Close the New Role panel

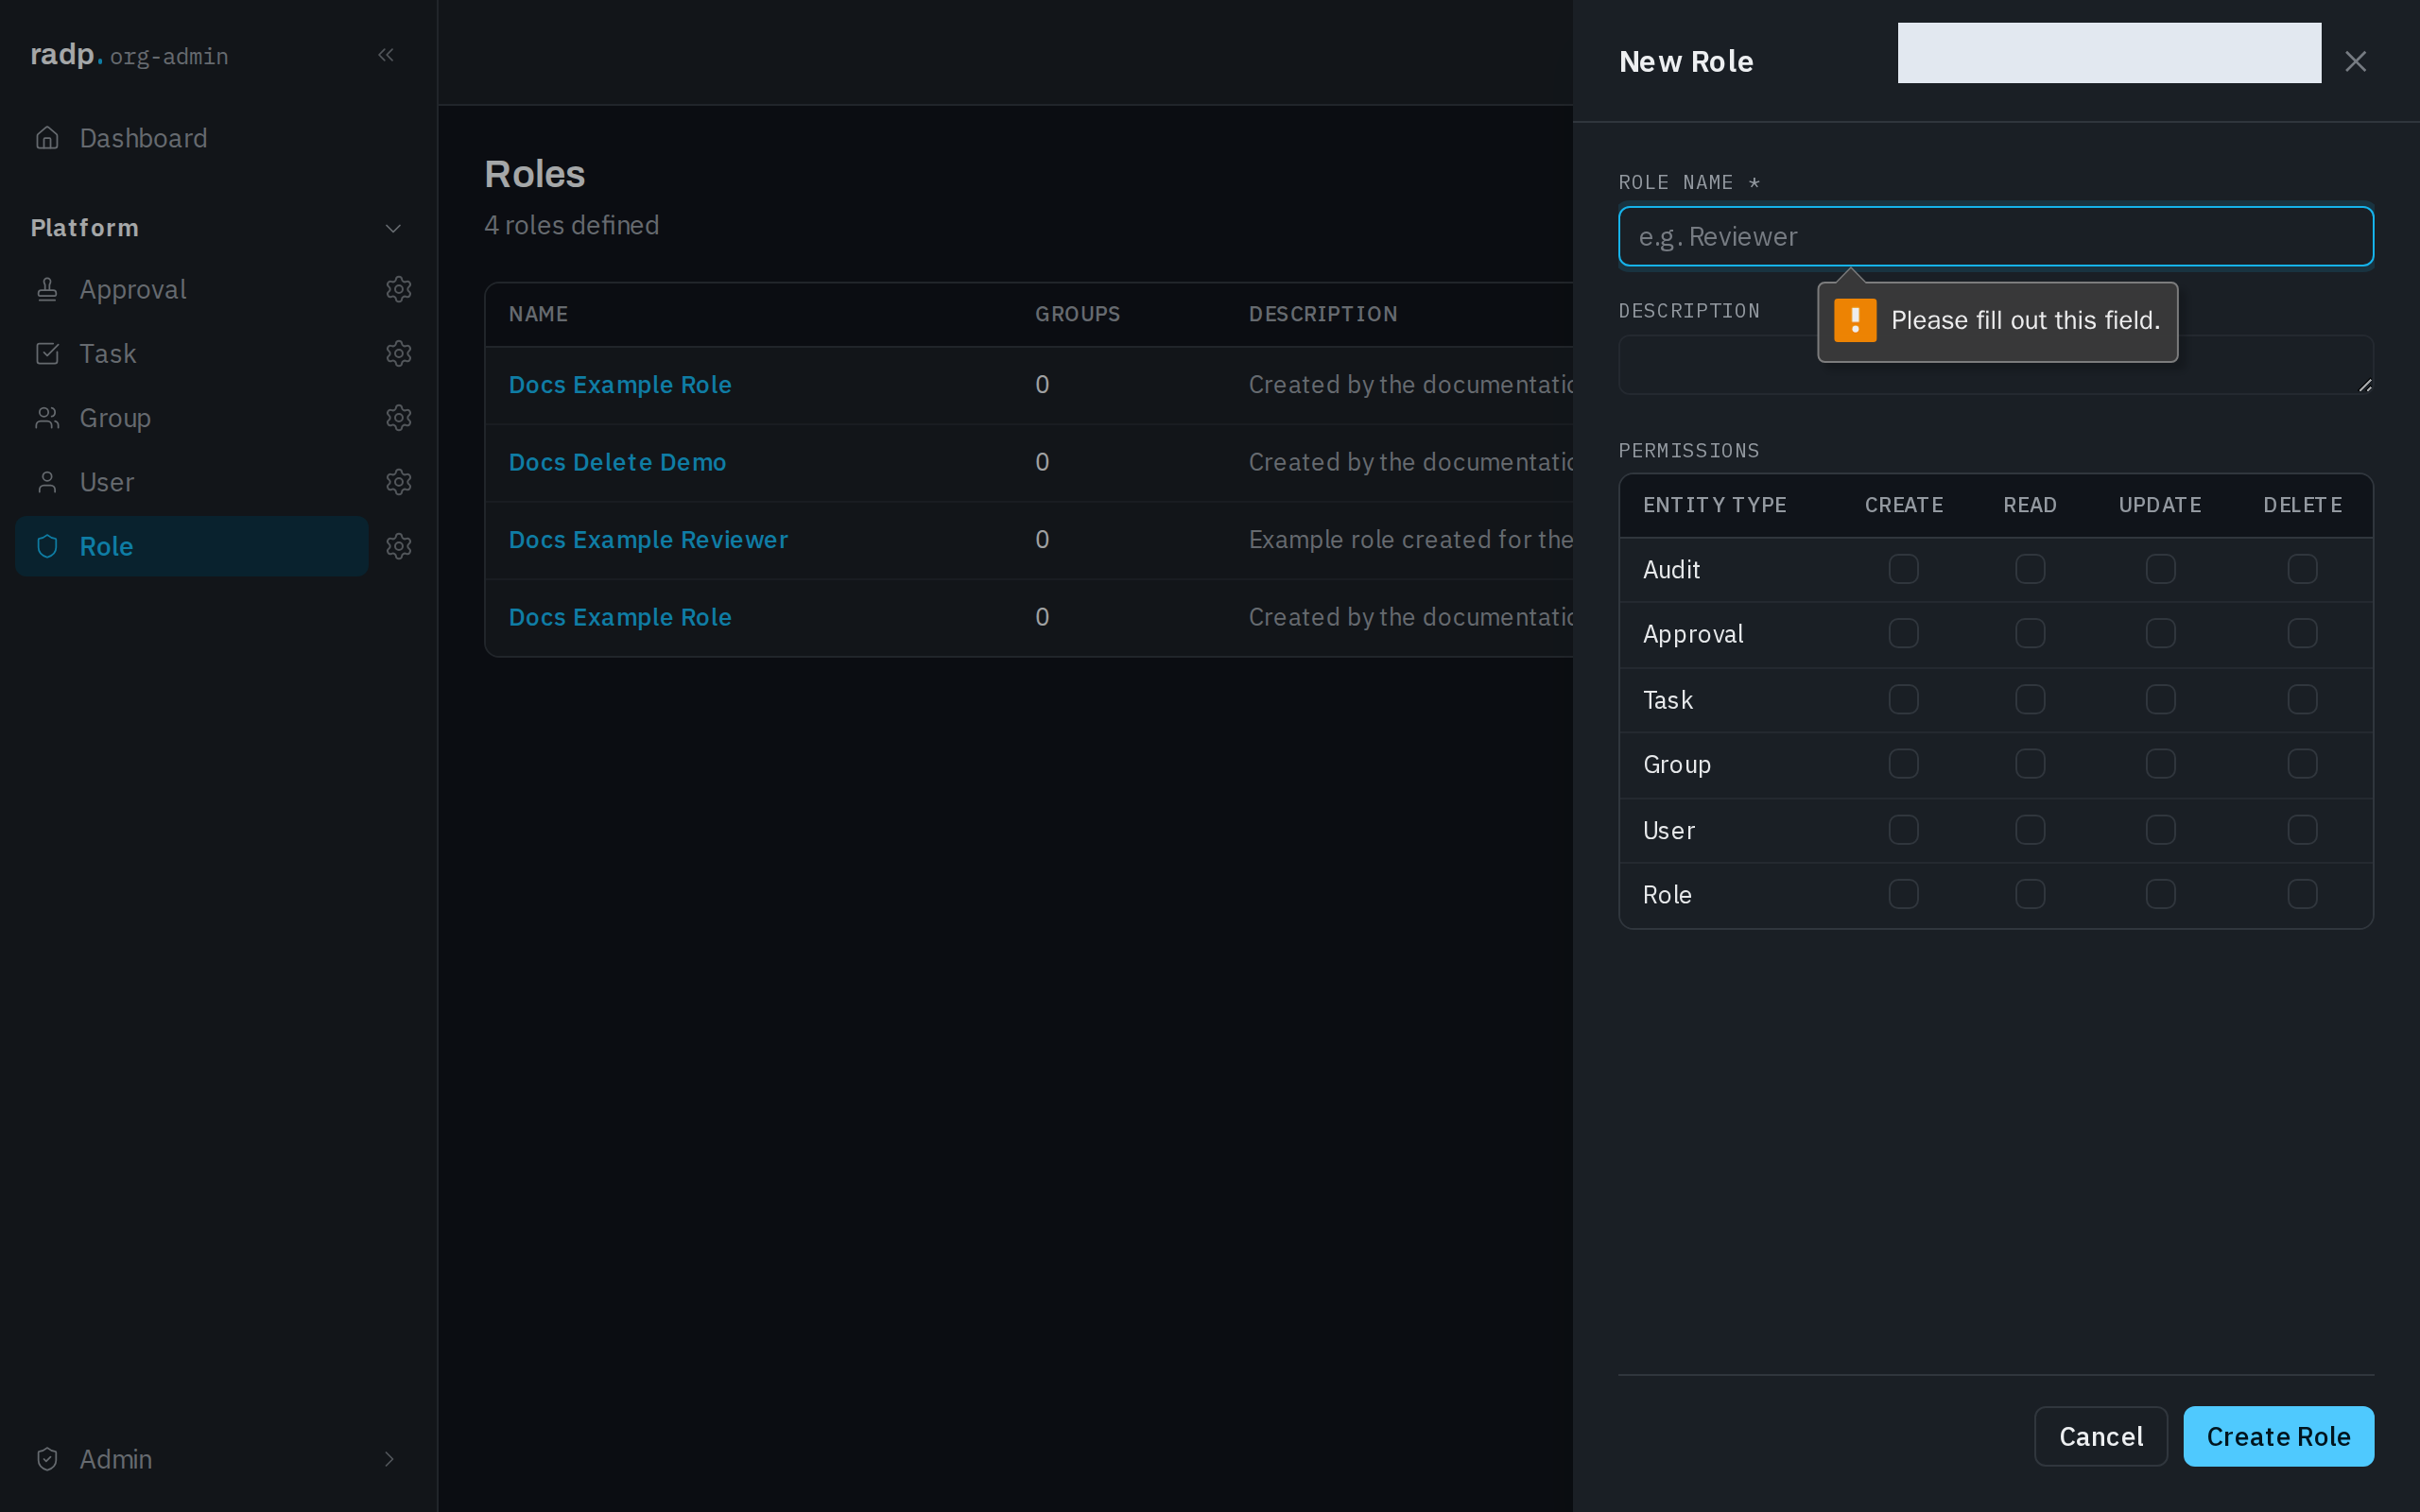(x=2355, y=62)
